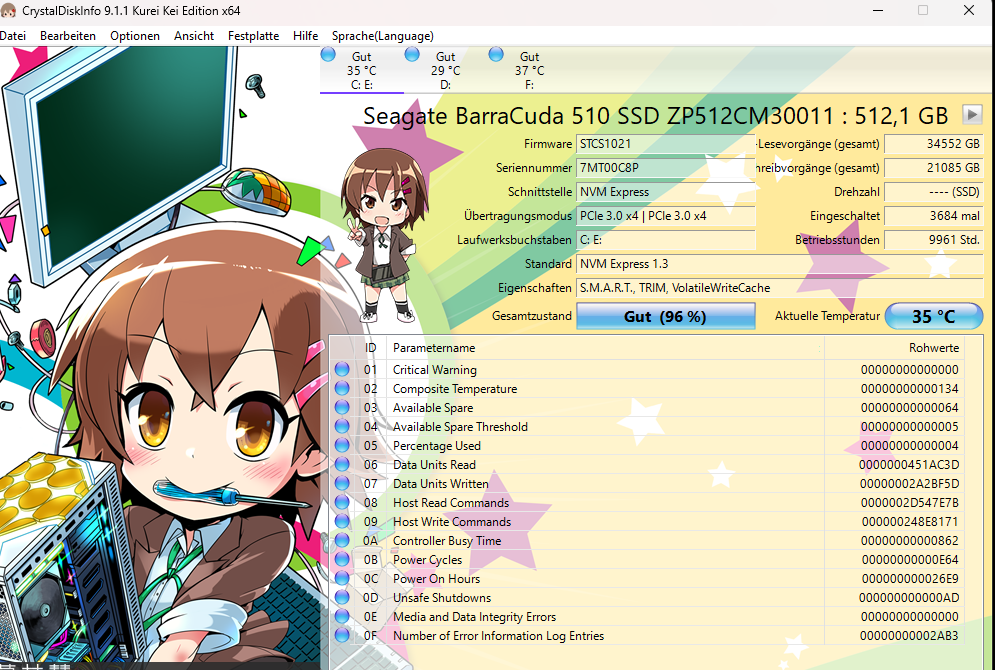Click the Gut (96 %) health status button
This screenshot has height=670, width=995.
tap(666, 316)
